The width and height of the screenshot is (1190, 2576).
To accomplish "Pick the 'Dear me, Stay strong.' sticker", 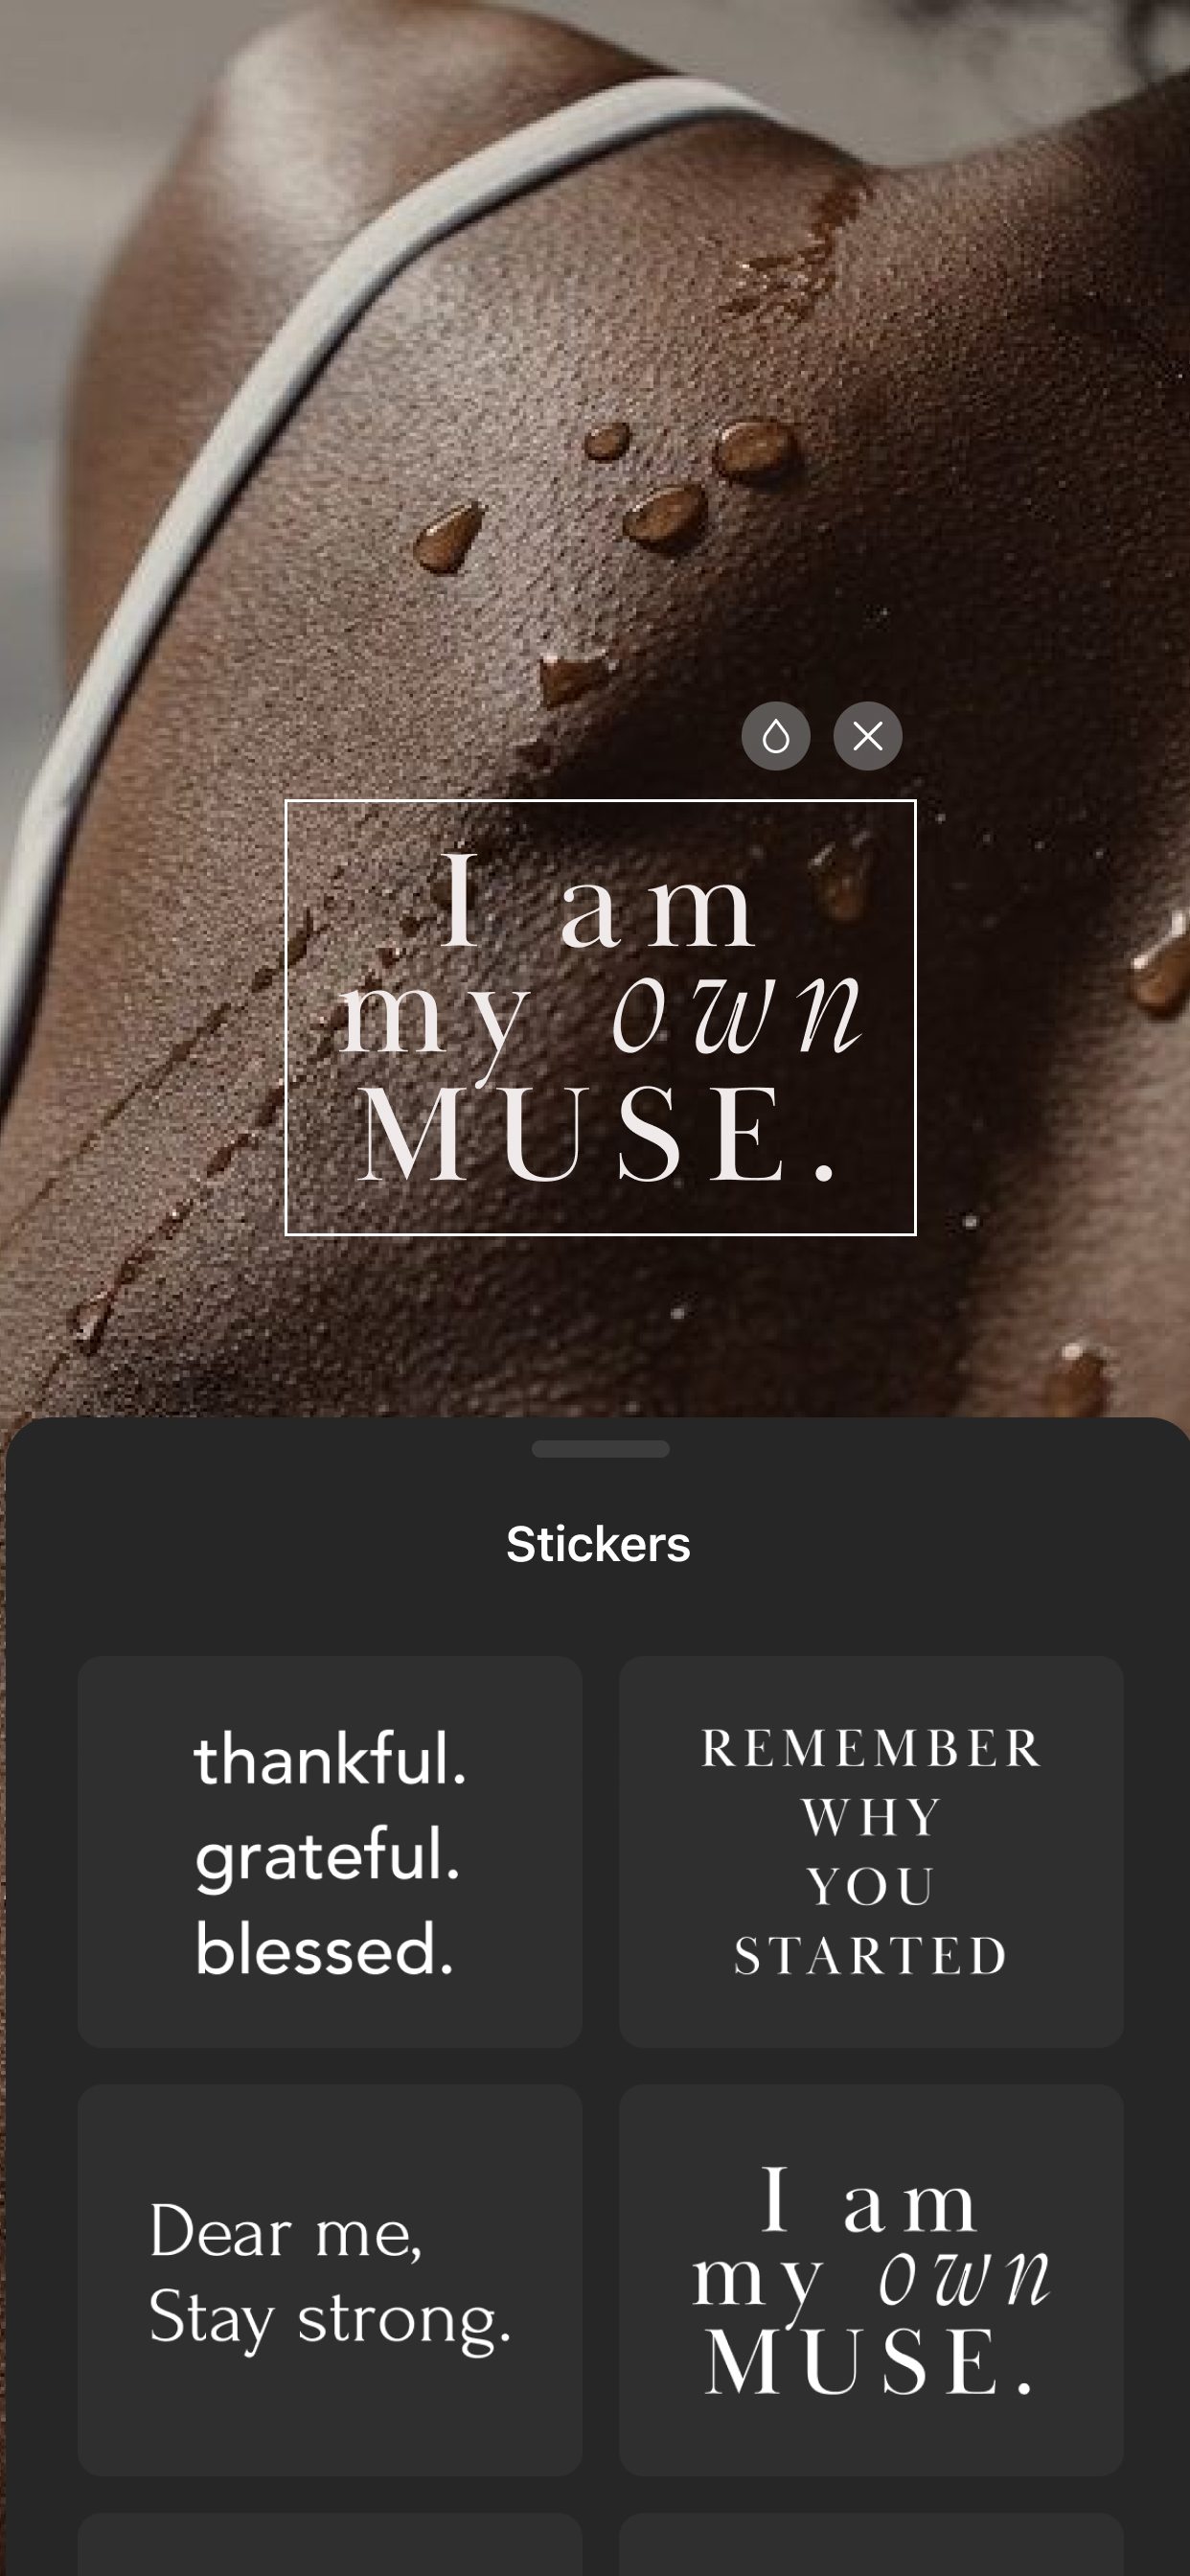I will click(x=330, y=2280).
